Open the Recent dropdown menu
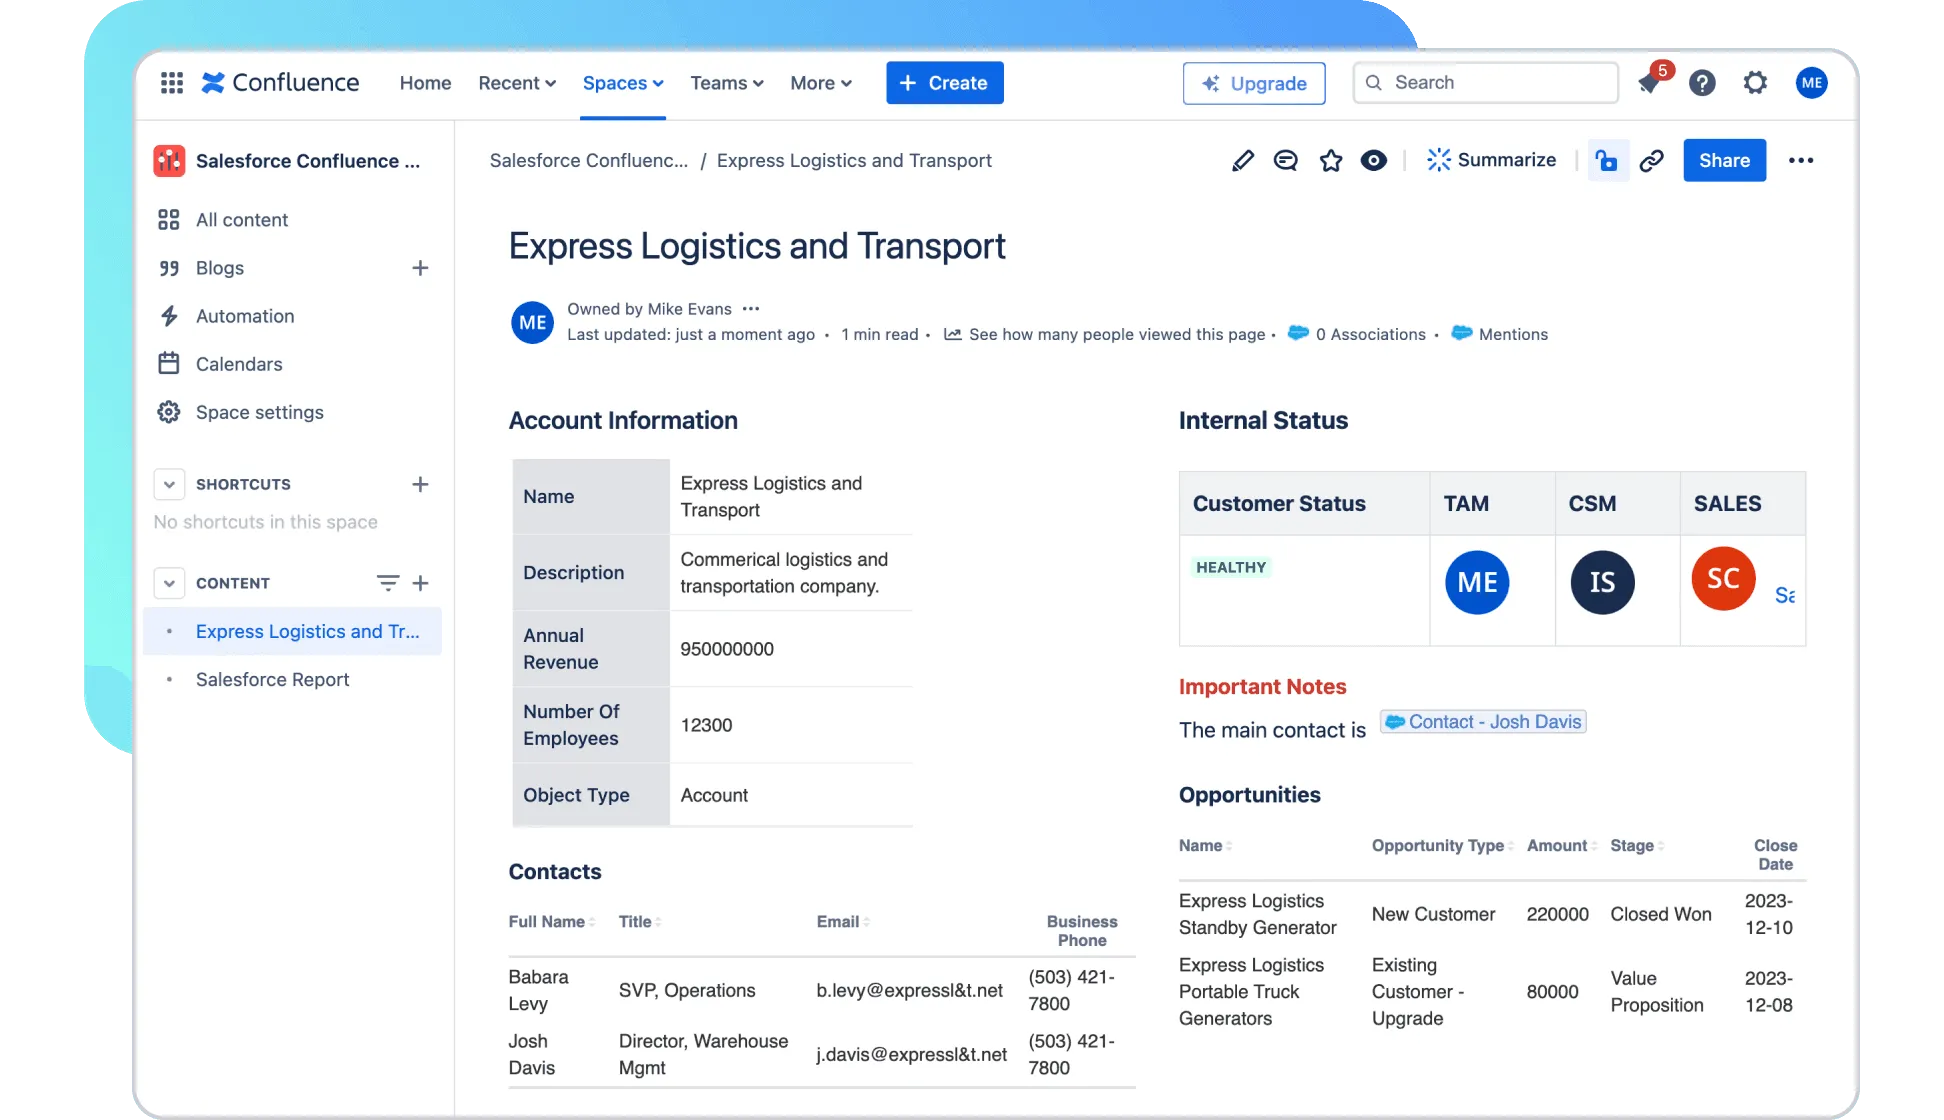The image size is (1944, 1120). [516, 83]
